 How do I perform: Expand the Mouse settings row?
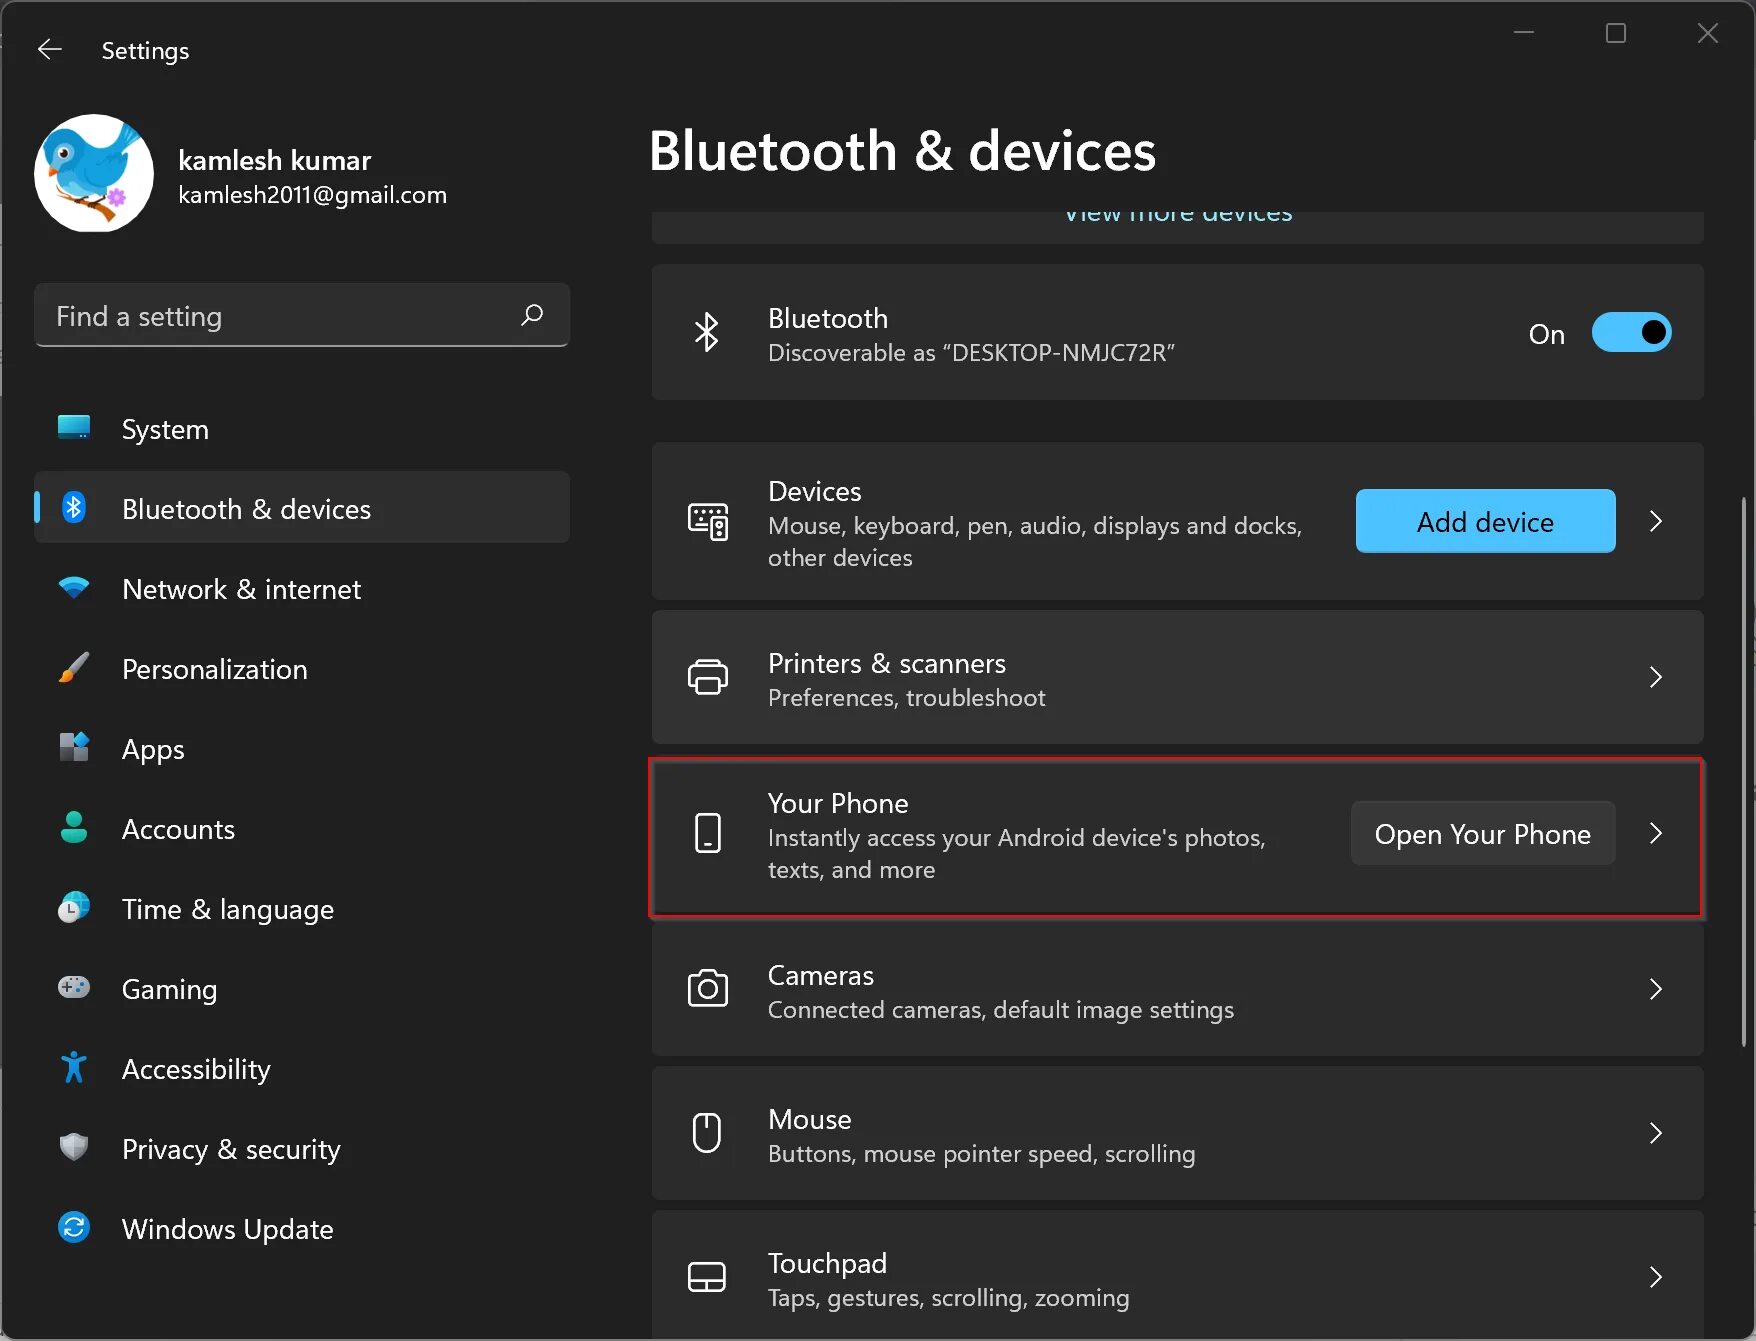(1655, 1133)
